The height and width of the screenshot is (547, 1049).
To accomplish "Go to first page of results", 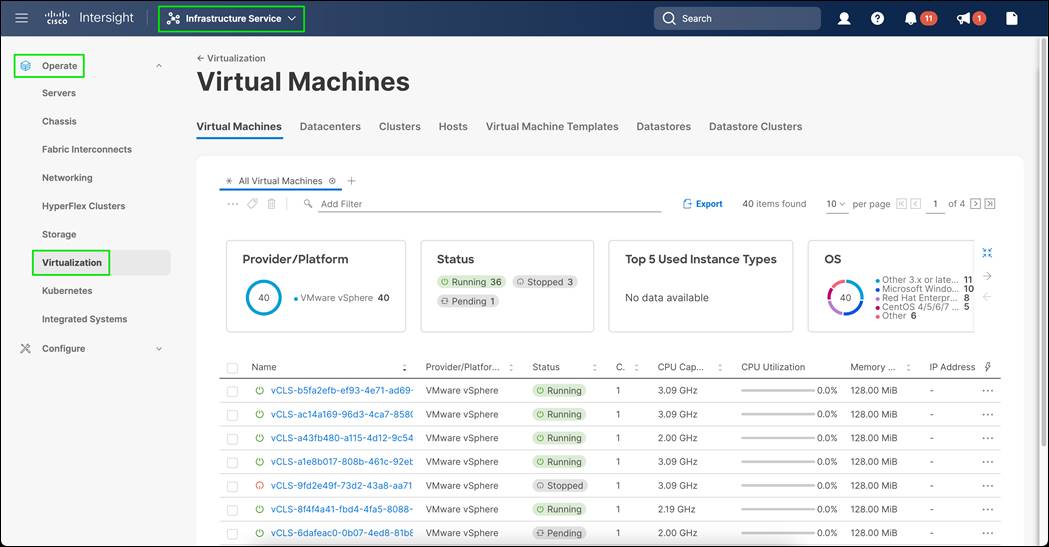I will [901, 204].
